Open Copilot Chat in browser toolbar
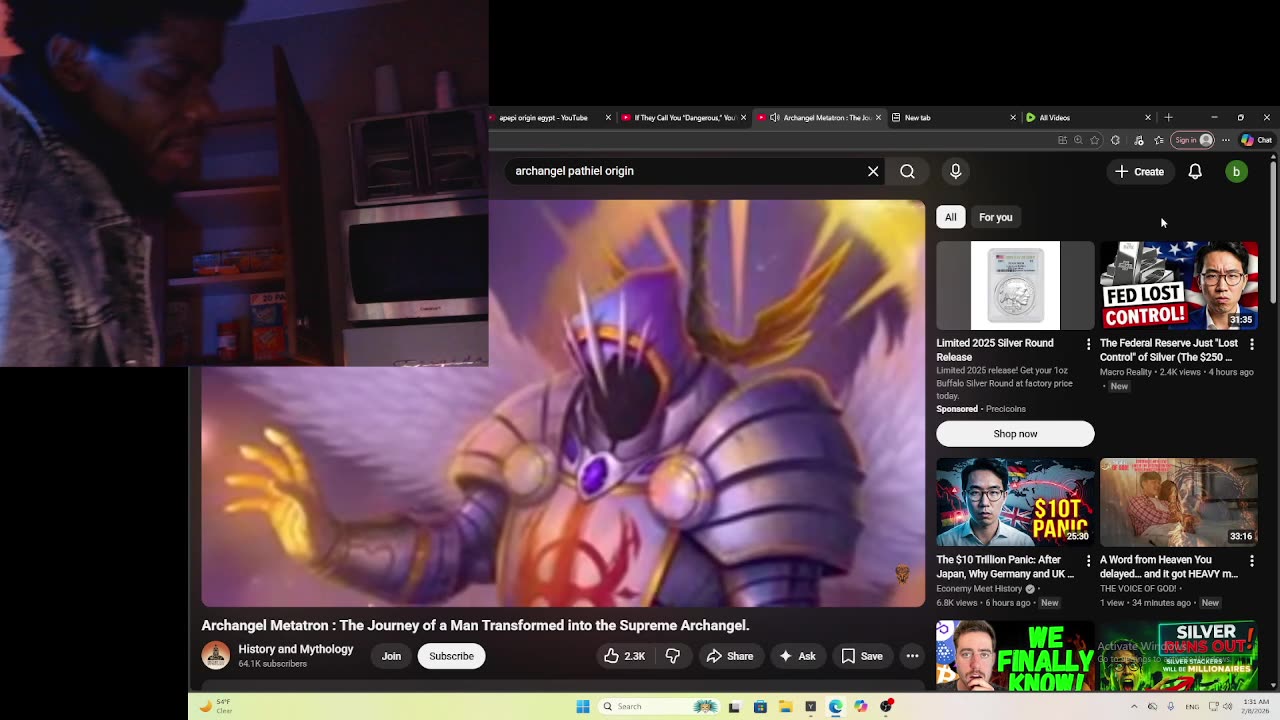This screenshot has height=720, width=1280. pyautogui.click(x=1256, y=140)
